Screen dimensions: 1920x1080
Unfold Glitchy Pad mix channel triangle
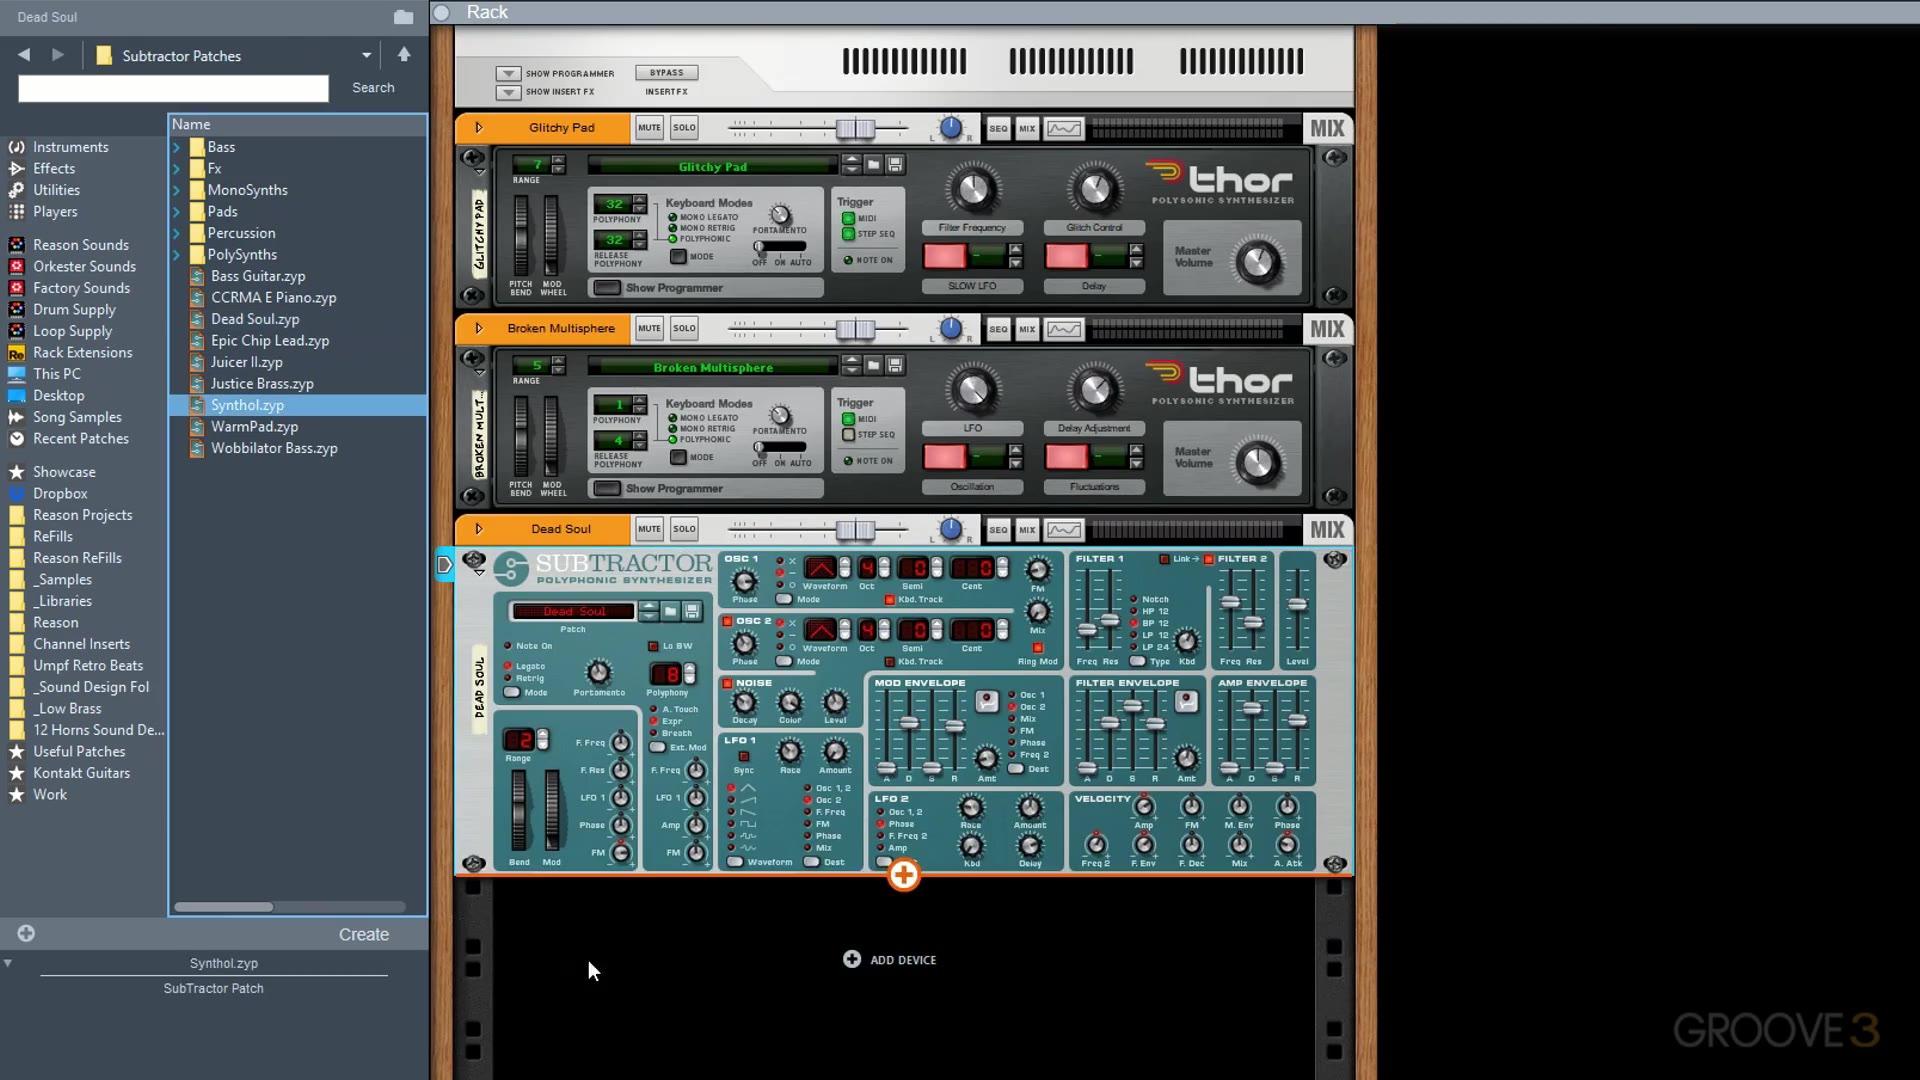479,128
